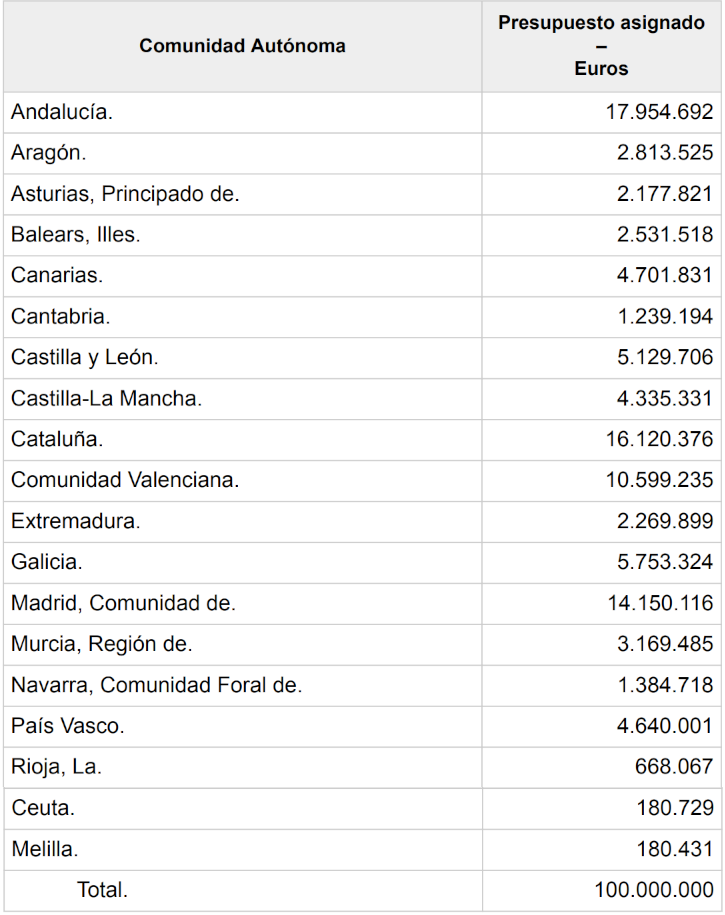Click the Asturias, Principado de cell

click(125, 194)
